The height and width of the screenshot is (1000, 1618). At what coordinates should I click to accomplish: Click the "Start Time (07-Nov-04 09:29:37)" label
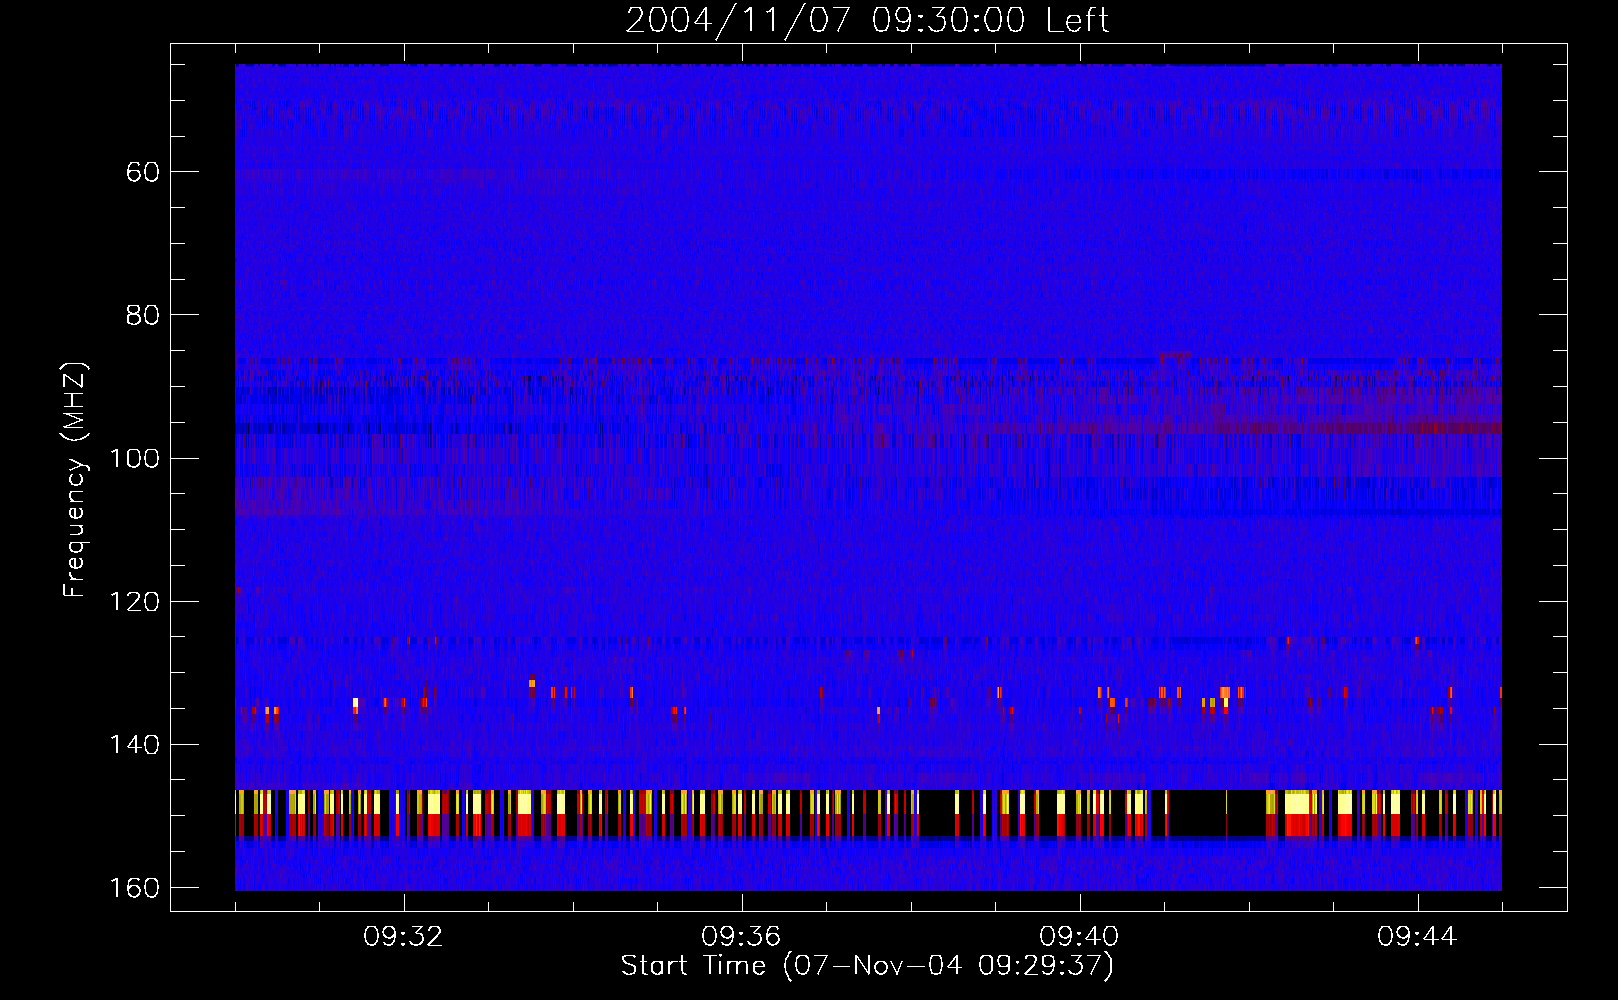pyautogui.click(x=867, y=966)
